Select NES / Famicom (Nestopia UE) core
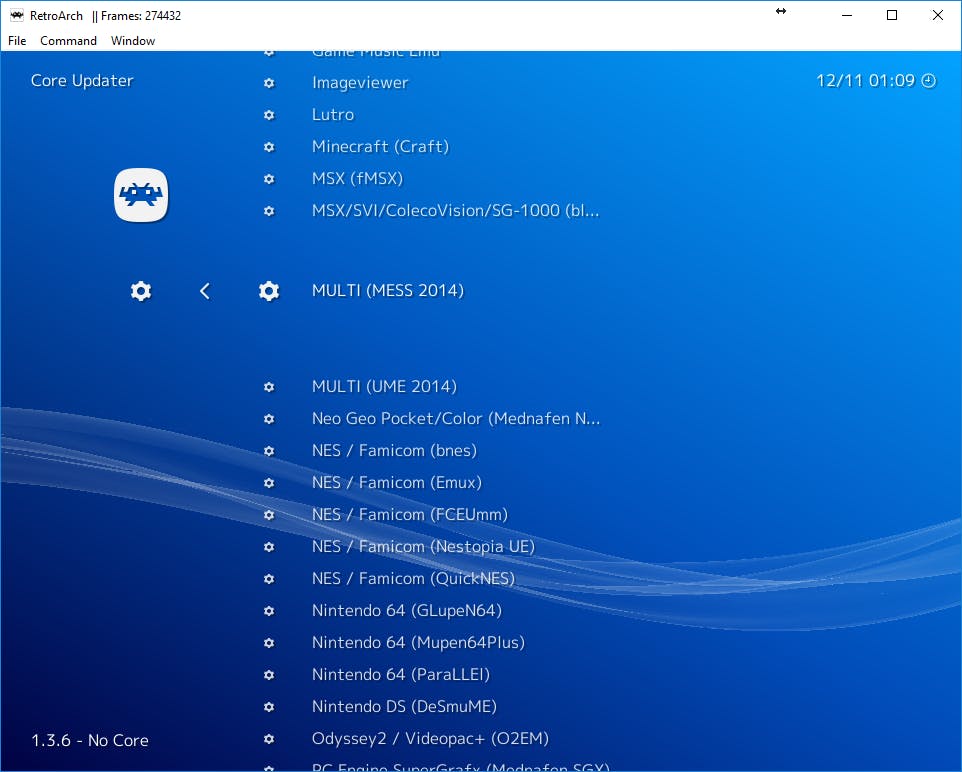962x772 pixels. click(423, 546)
